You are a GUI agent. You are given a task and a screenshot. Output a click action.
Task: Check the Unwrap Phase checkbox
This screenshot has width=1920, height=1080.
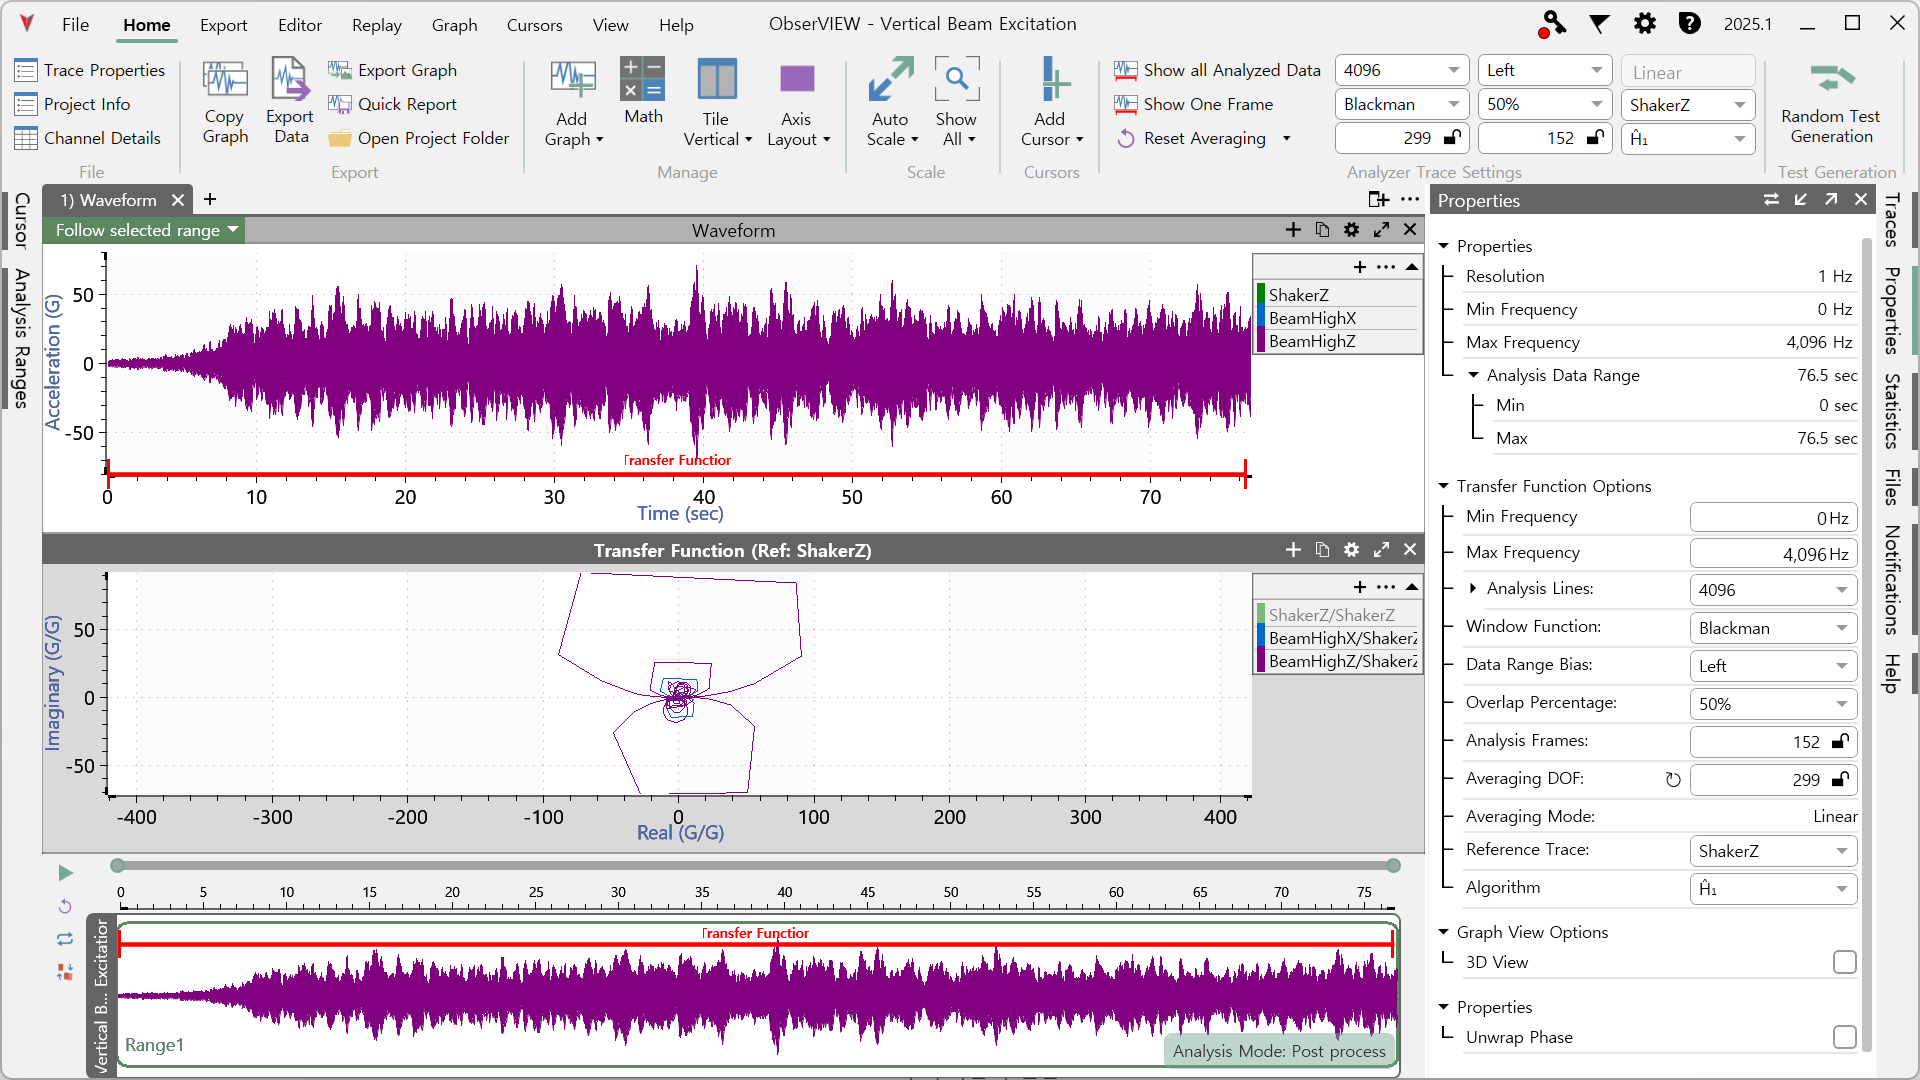coord(1844,1037)
